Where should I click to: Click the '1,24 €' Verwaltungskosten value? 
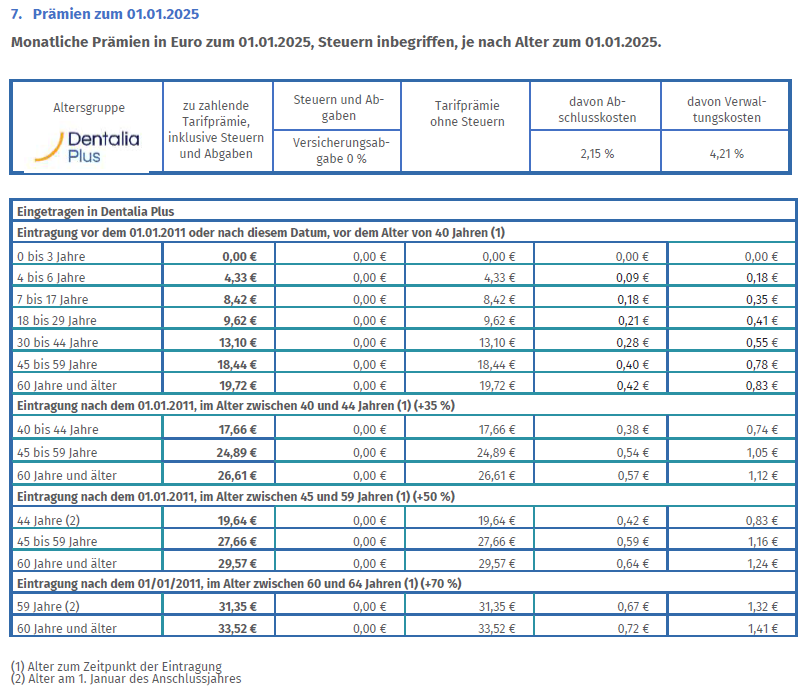763,563
